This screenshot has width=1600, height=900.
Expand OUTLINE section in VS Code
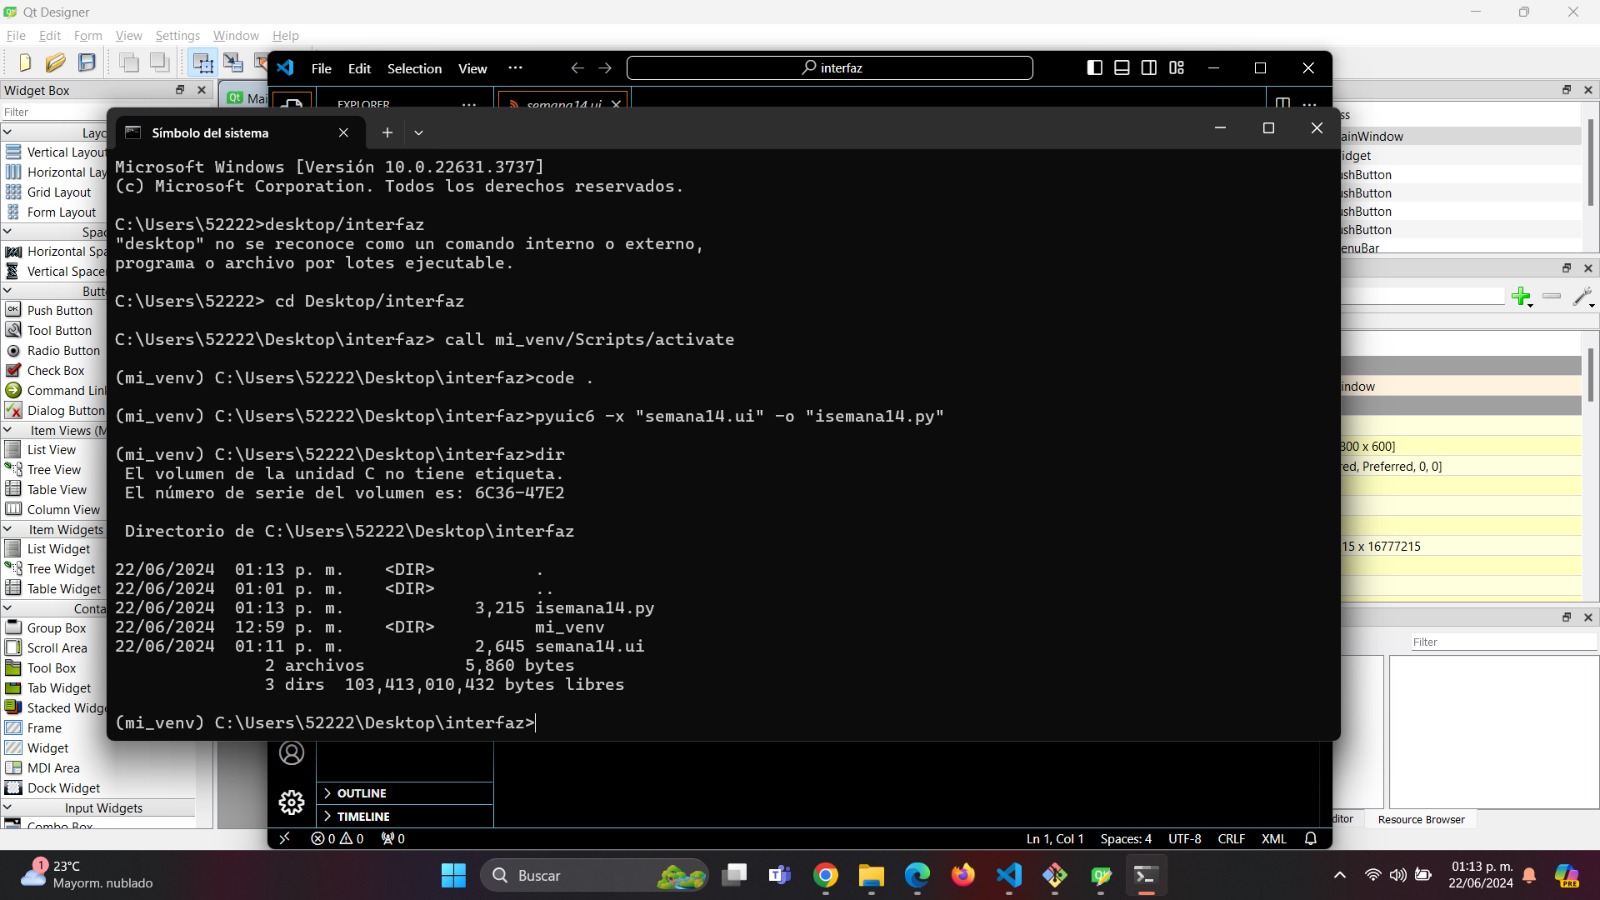pos(405,793)
